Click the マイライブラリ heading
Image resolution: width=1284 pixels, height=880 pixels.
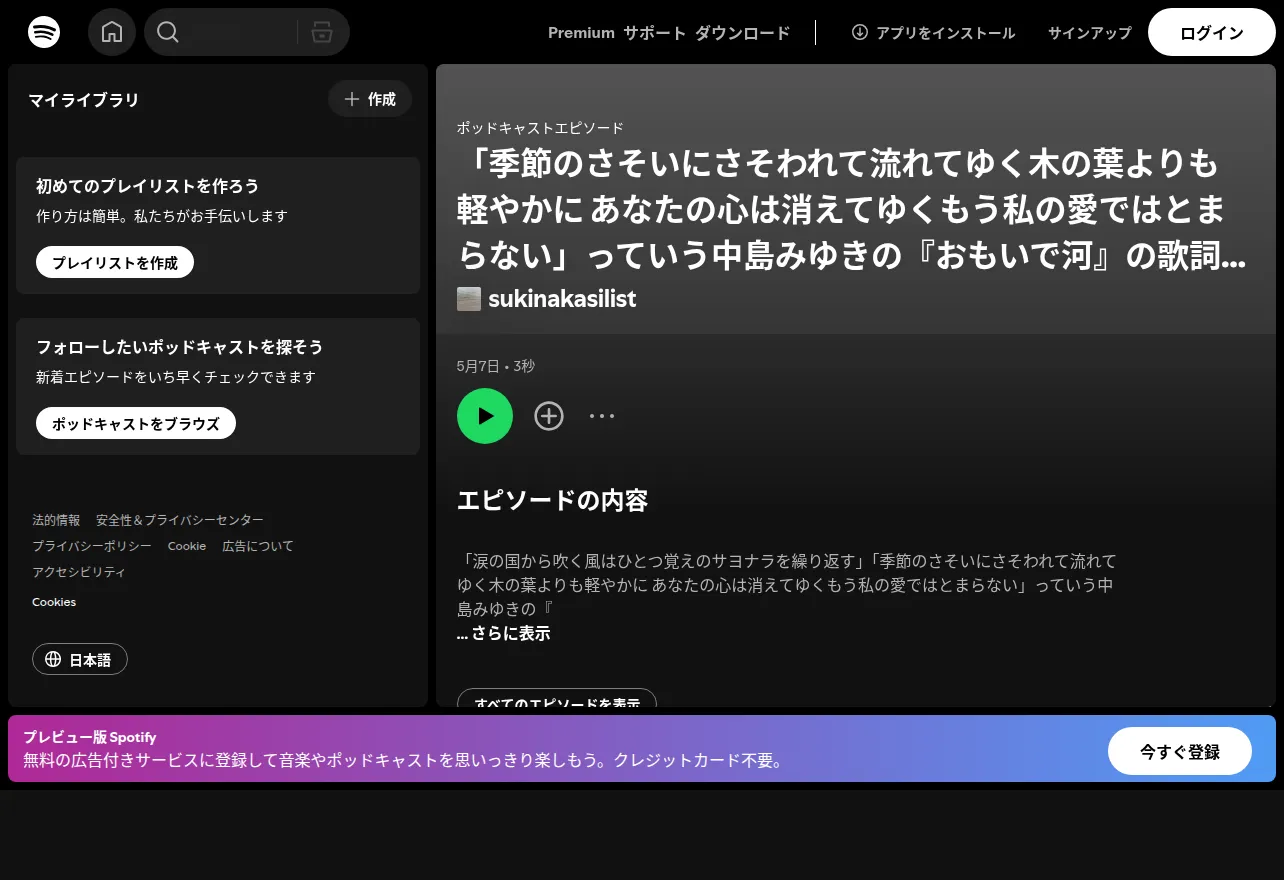point(84,100)
